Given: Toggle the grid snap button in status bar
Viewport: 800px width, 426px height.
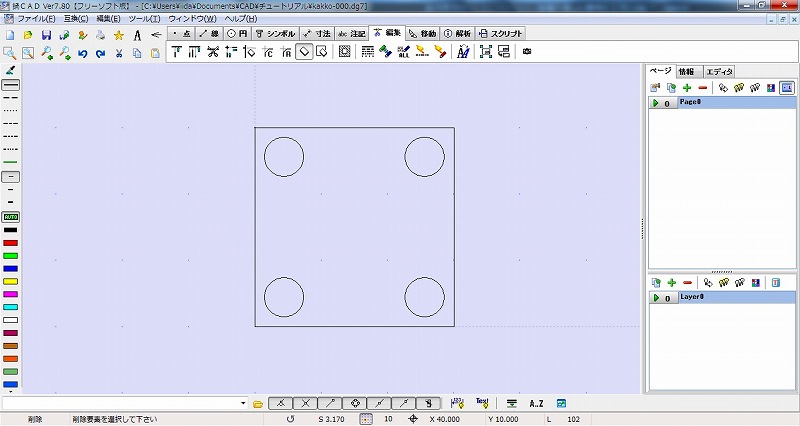Looking at the screenshot, I should 365,420.
